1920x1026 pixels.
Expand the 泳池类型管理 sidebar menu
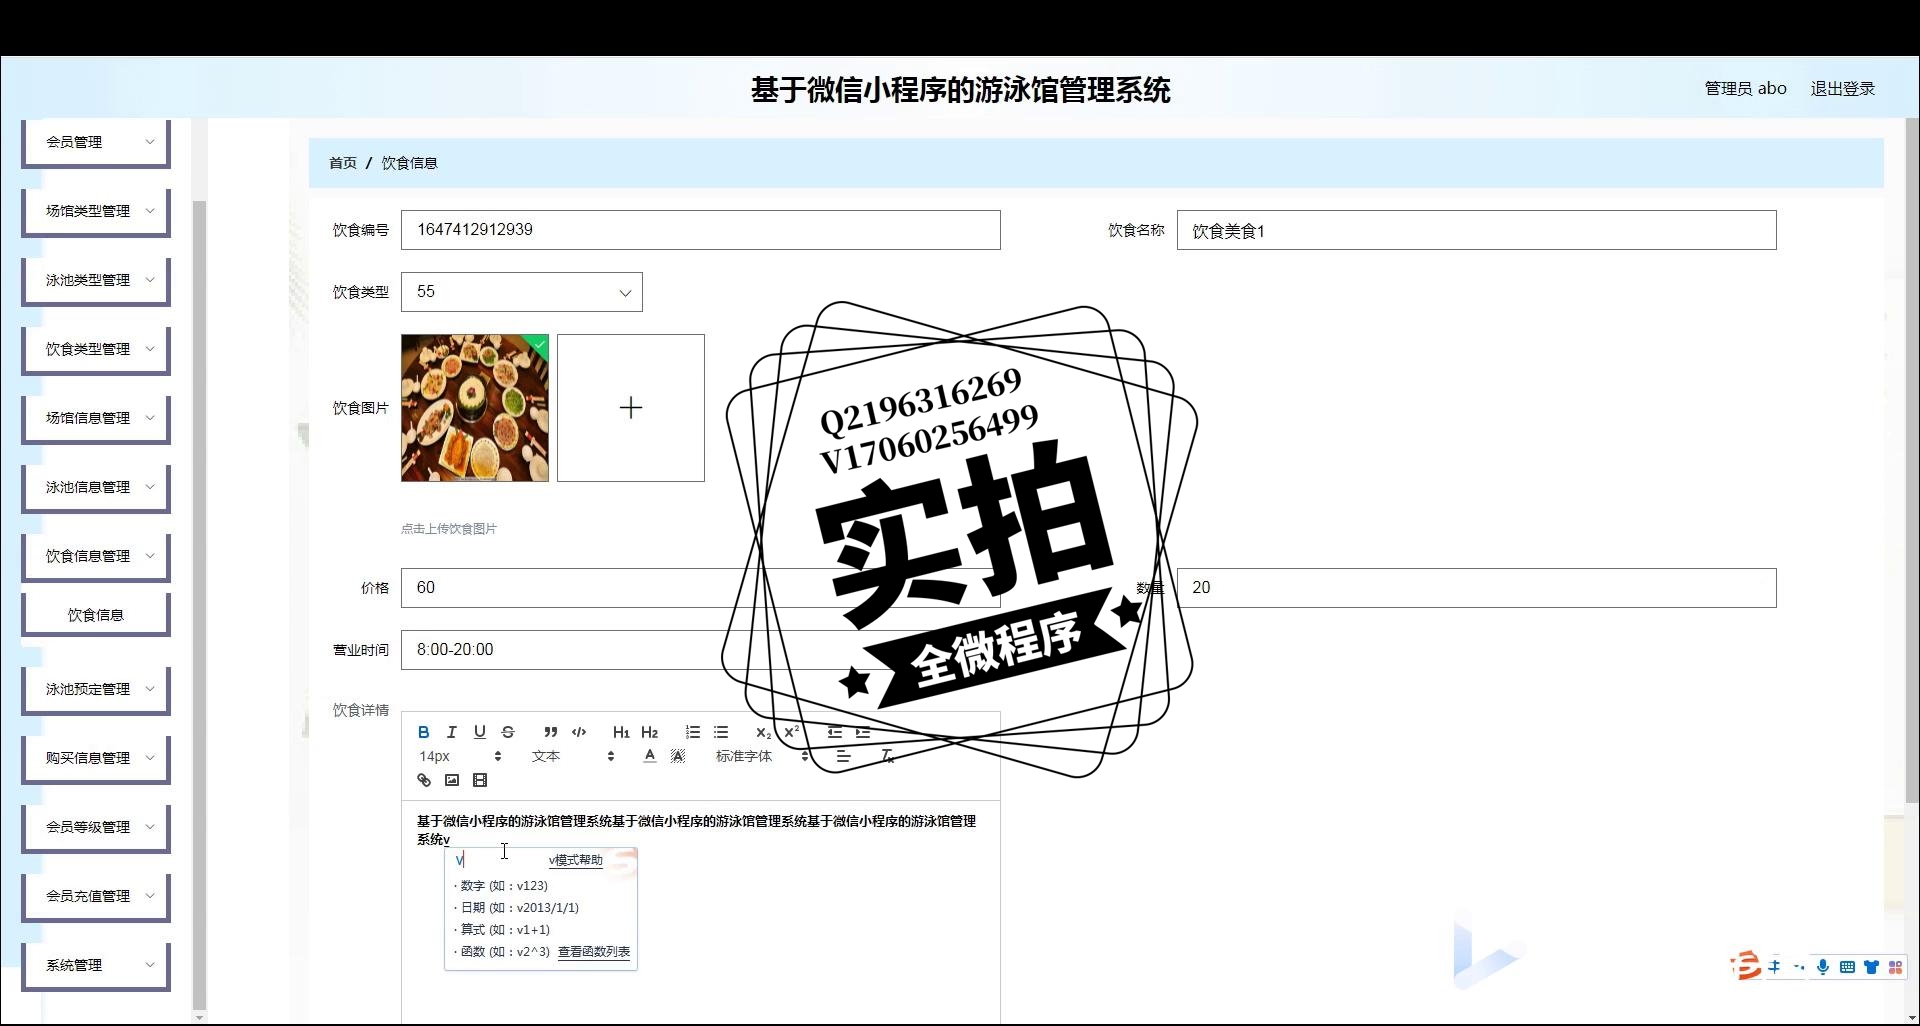tap(96, 280)
